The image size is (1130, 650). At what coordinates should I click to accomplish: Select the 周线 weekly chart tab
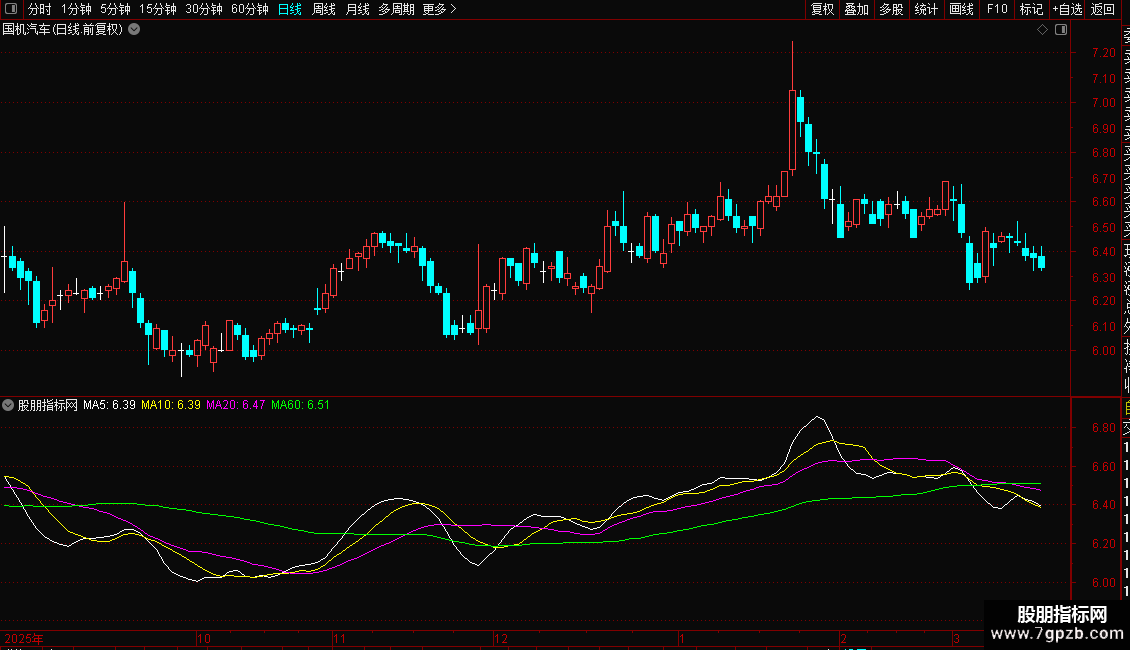(324, 9)
